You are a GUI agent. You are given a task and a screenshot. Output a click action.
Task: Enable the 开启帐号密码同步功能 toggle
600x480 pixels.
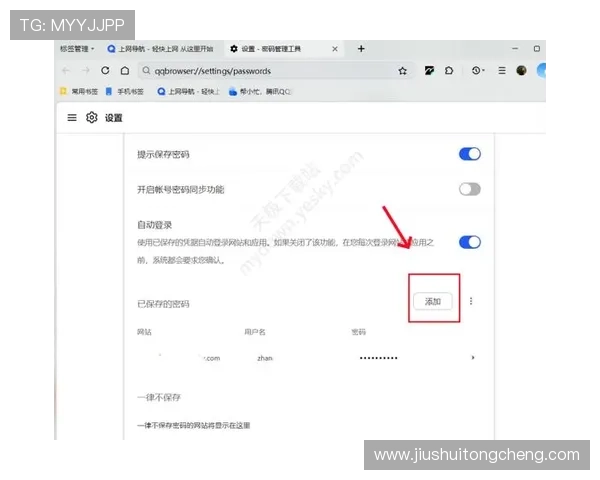[469, 189]
